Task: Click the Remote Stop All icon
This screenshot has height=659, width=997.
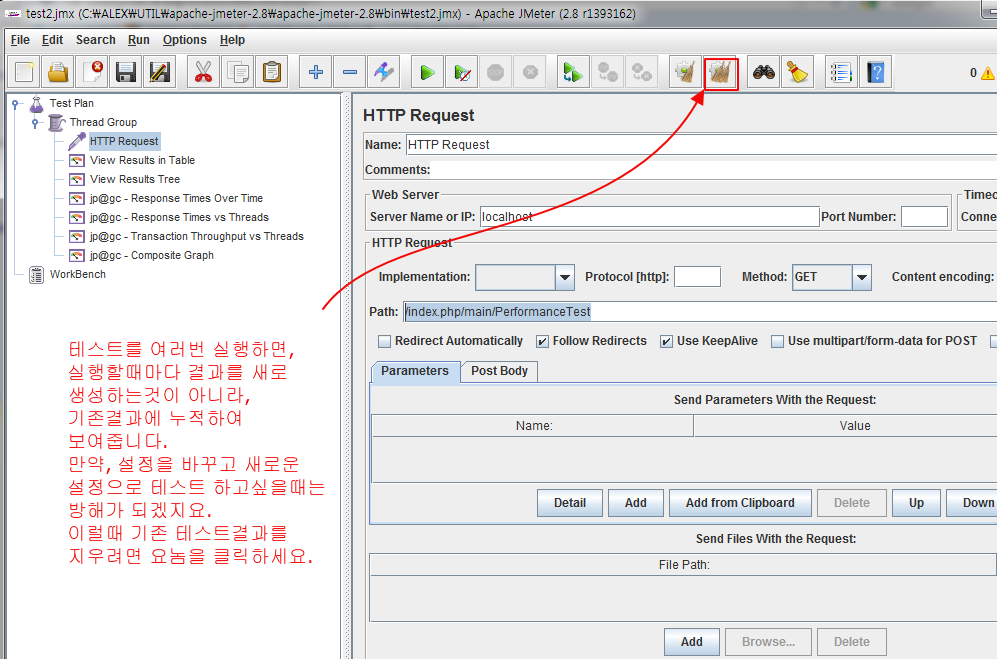Action: click(607, 73)
